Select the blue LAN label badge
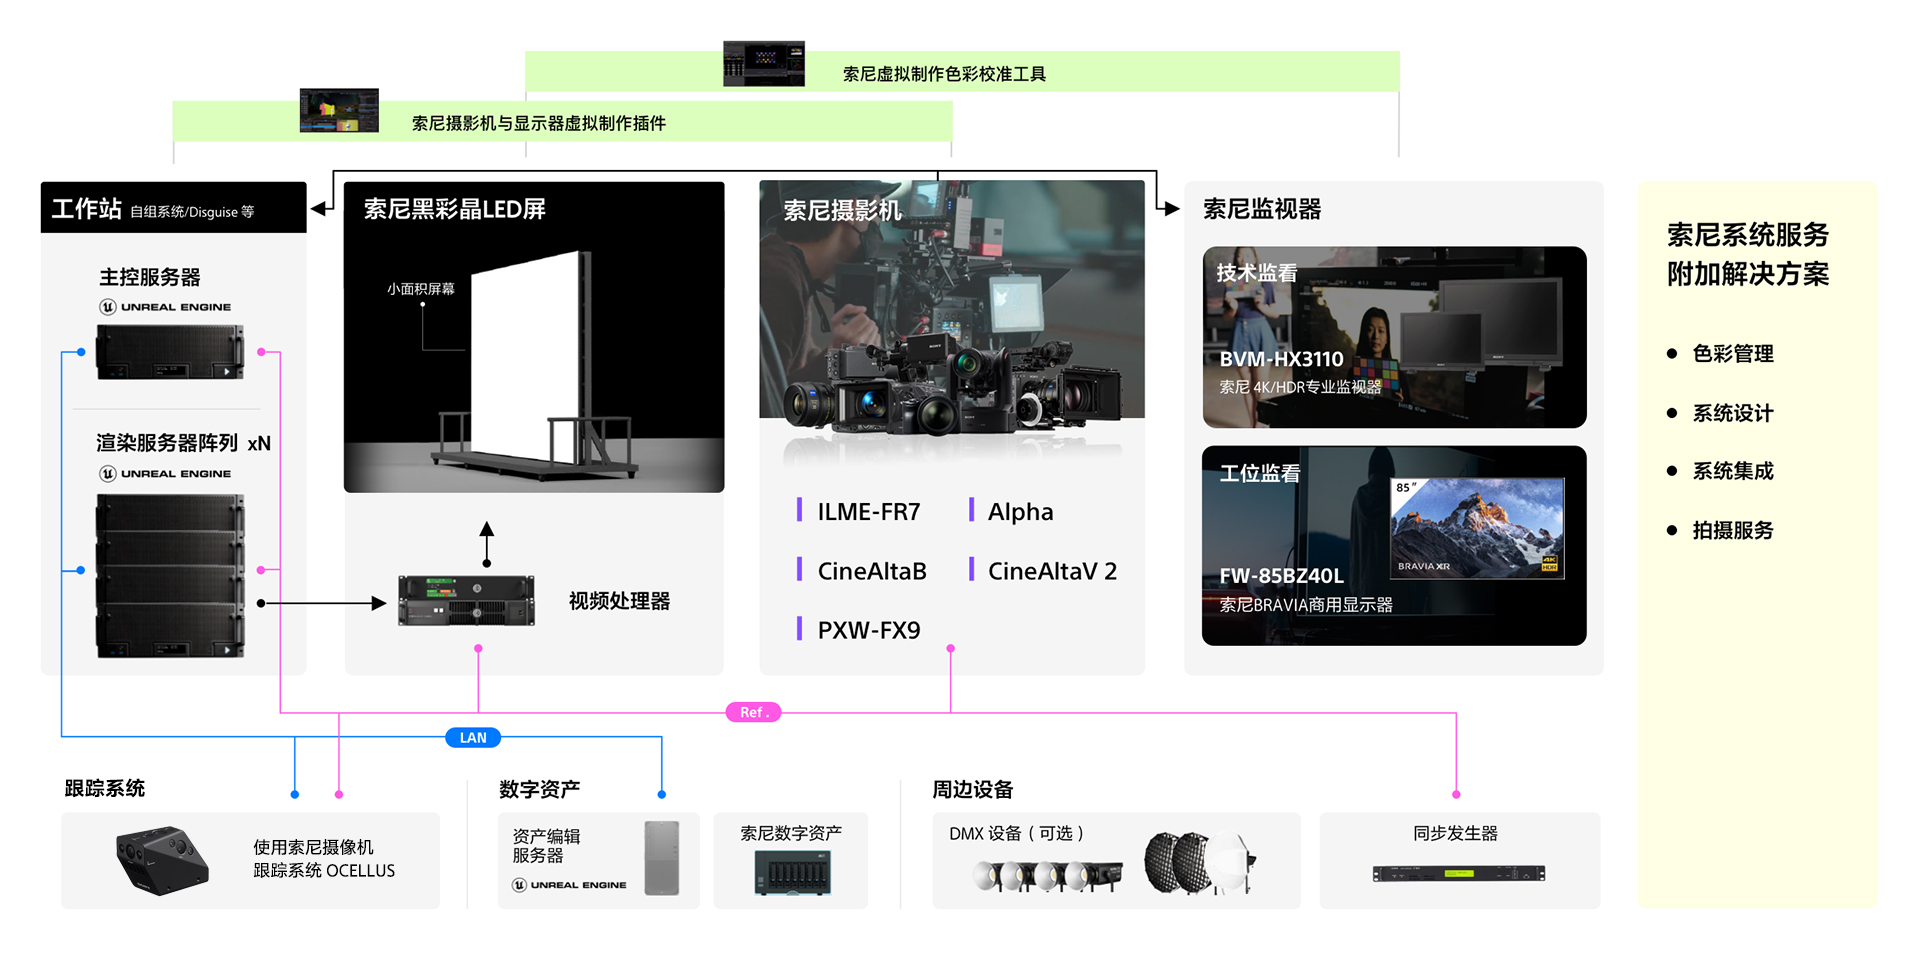This screenshot has width=1920, height=967. (x=473, y=738)
